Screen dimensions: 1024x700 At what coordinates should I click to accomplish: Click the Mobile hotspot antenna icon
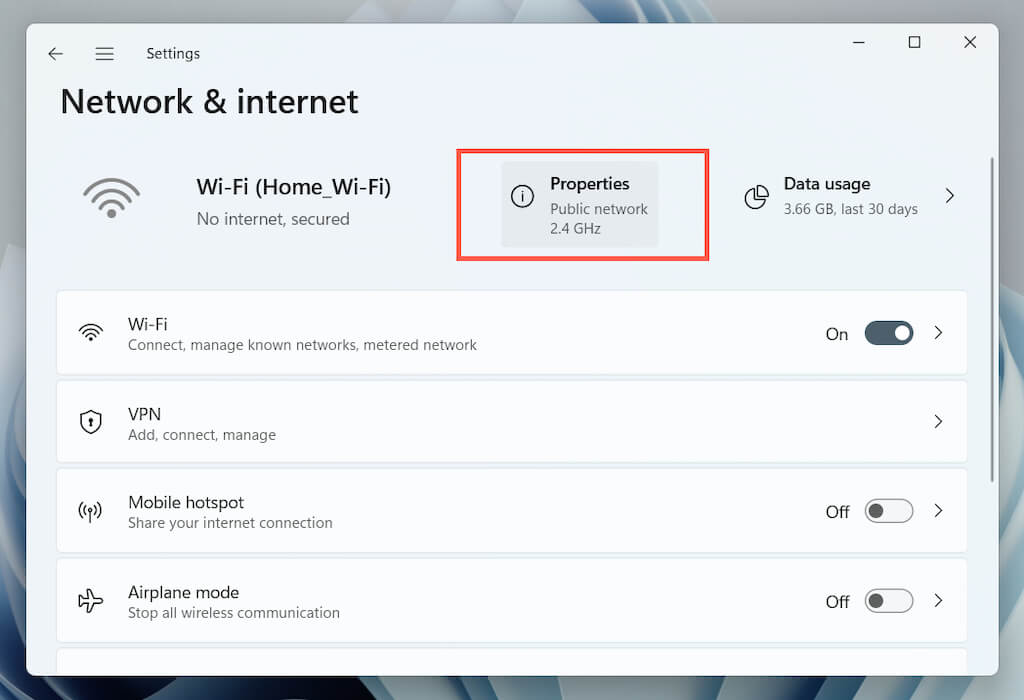coord(91,512)
